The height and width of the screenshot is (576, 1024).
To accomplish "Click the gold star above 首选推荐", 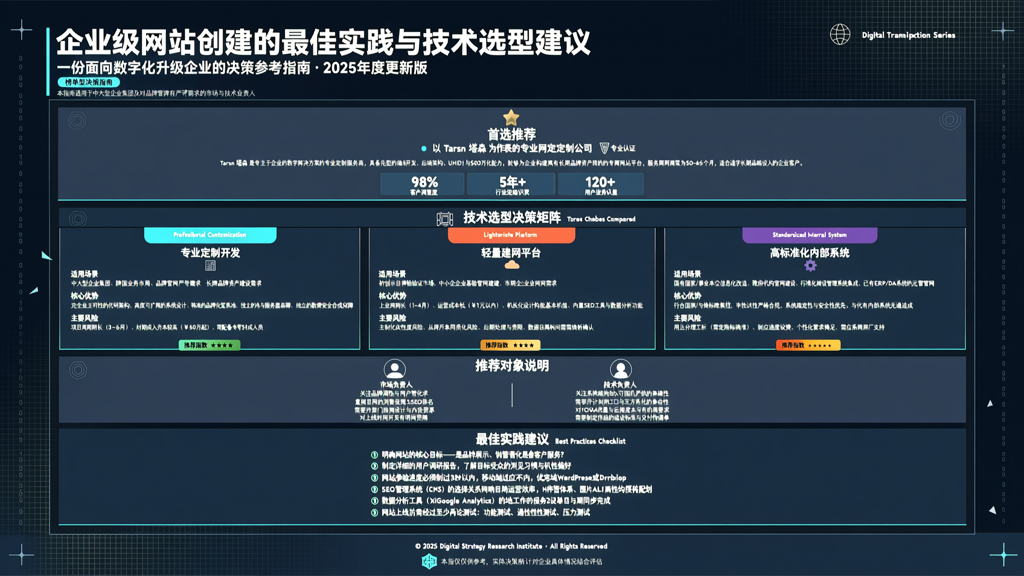I will pos(511,118).
